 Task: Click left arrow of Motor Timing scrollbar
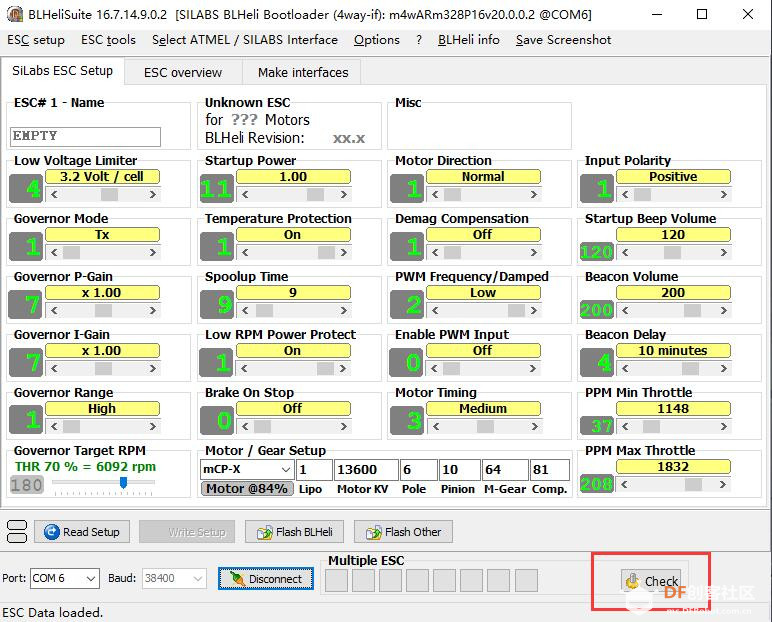(436, 426)
